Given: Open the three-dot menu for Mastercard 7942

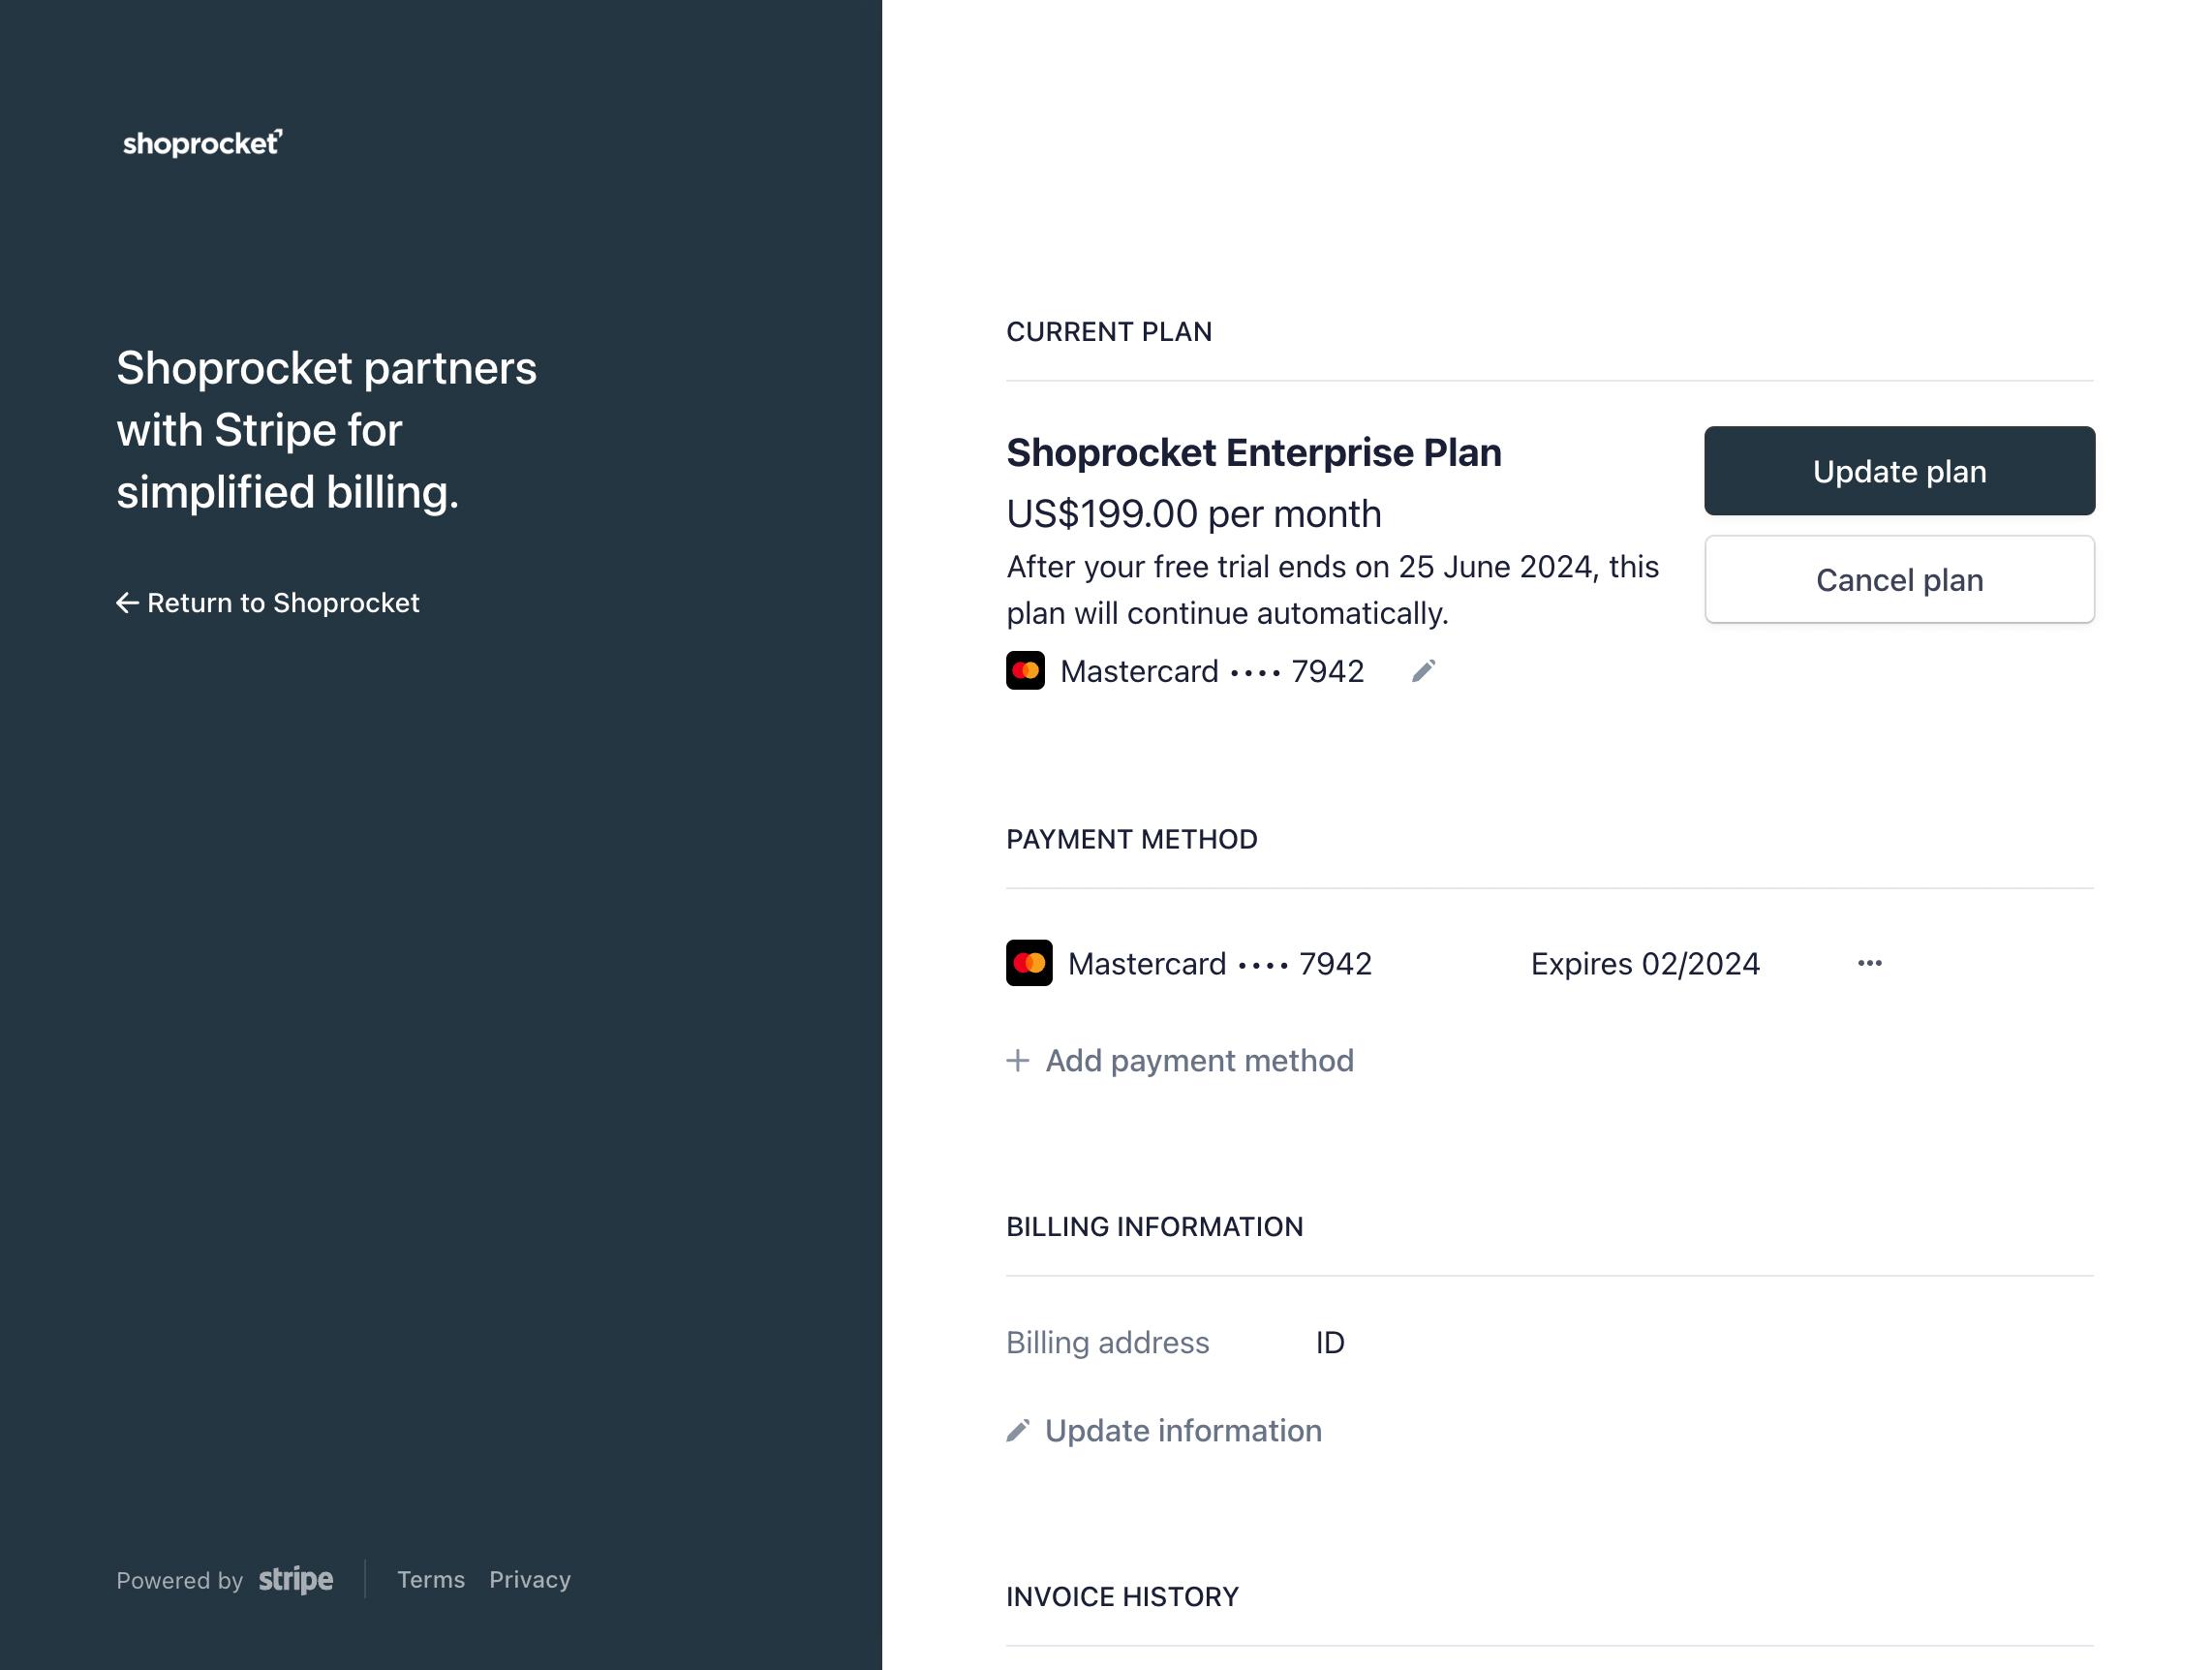Looking at the screenshot, I should (x=1869, y=963).
